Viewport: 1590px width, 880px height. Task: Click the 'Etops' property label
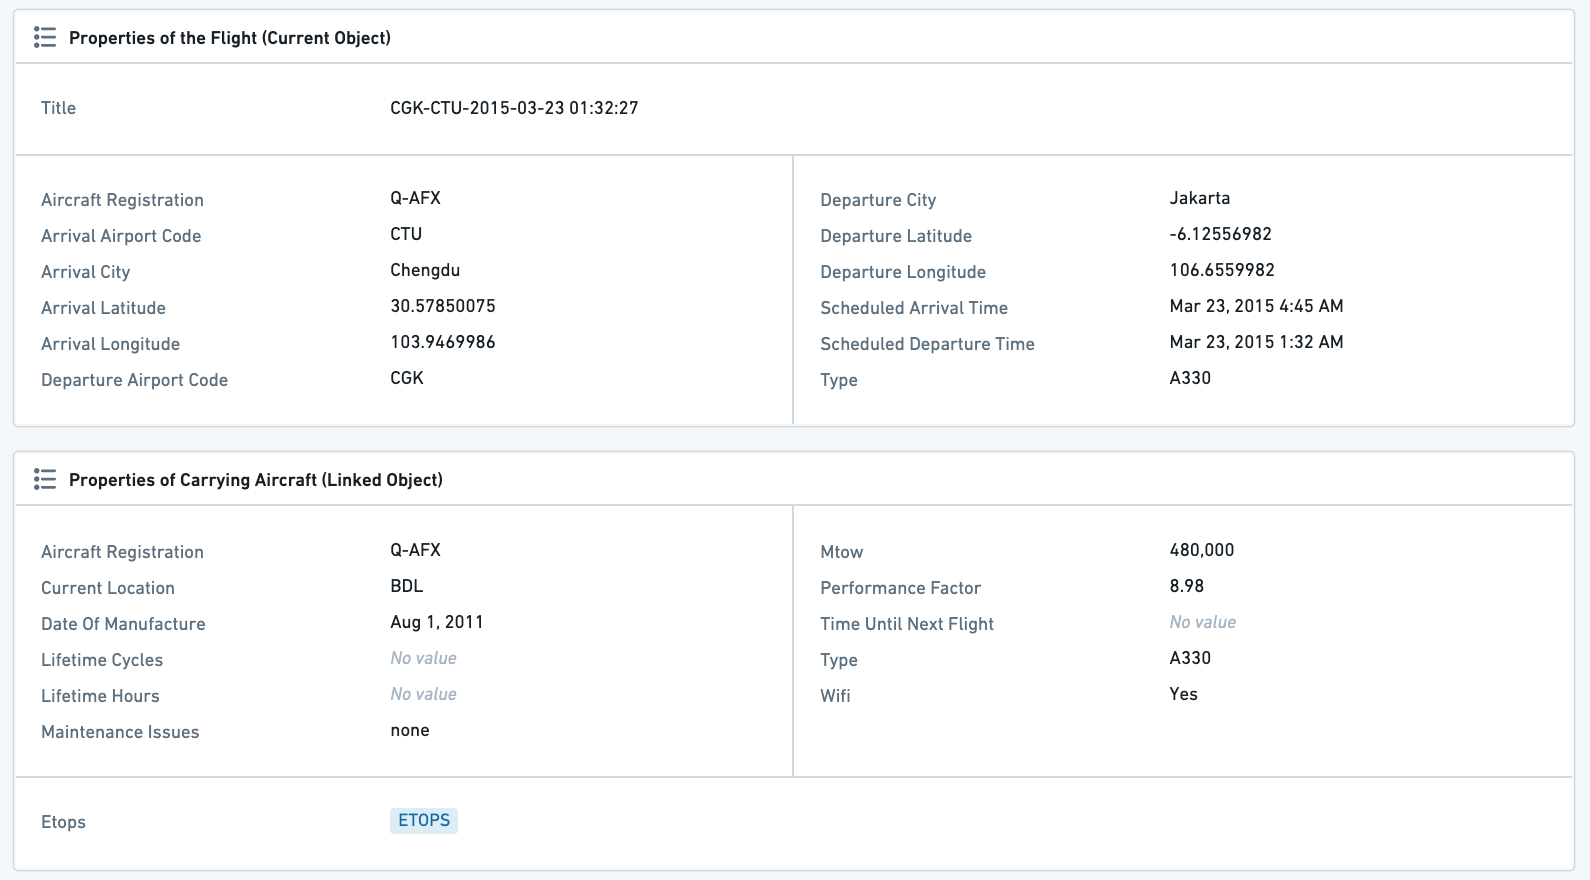pos(63,822)
